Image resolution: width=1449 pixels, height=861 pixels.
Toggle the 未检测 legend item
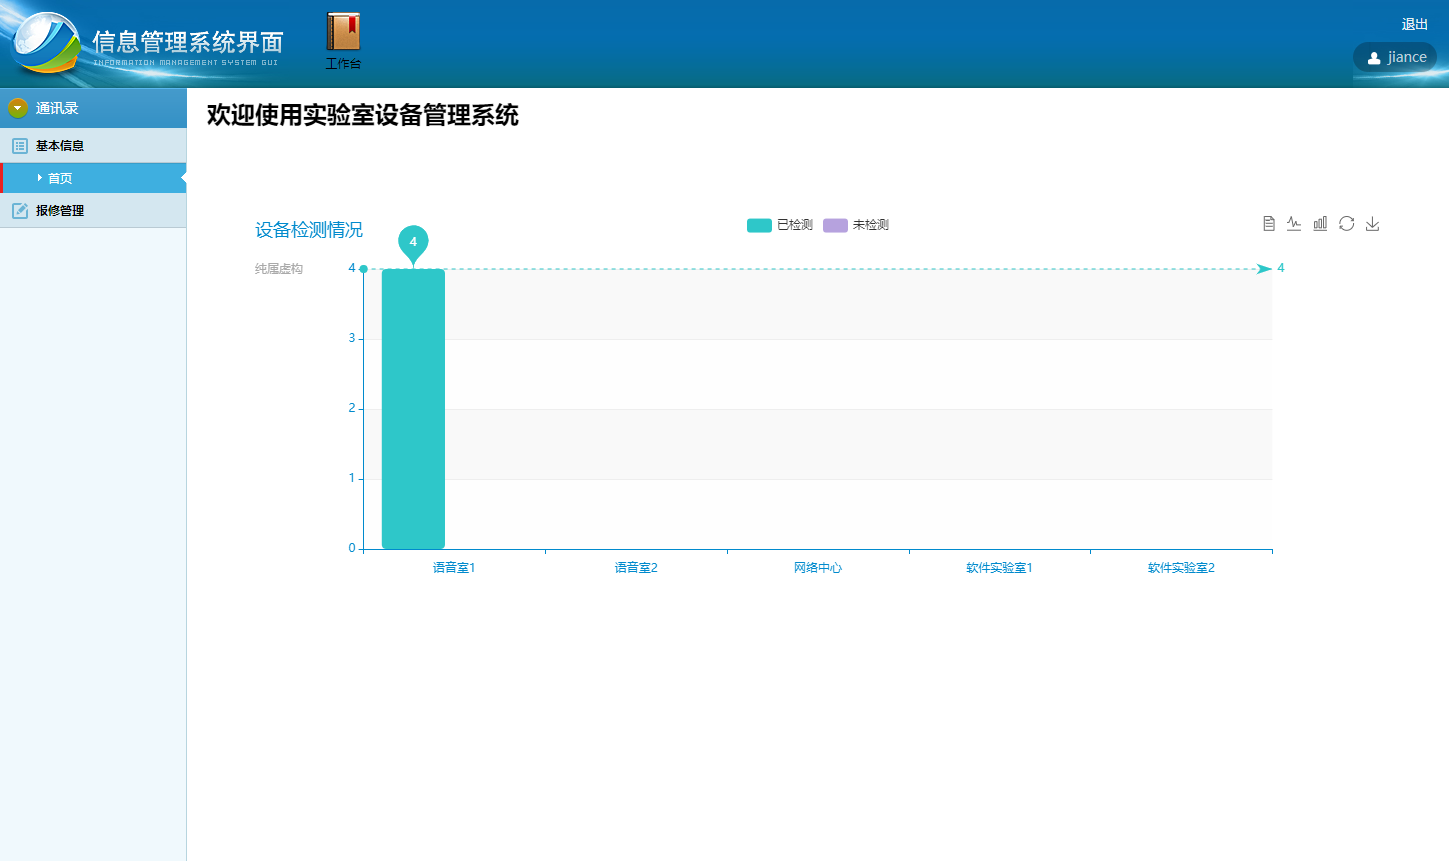[x=855, y=225]
